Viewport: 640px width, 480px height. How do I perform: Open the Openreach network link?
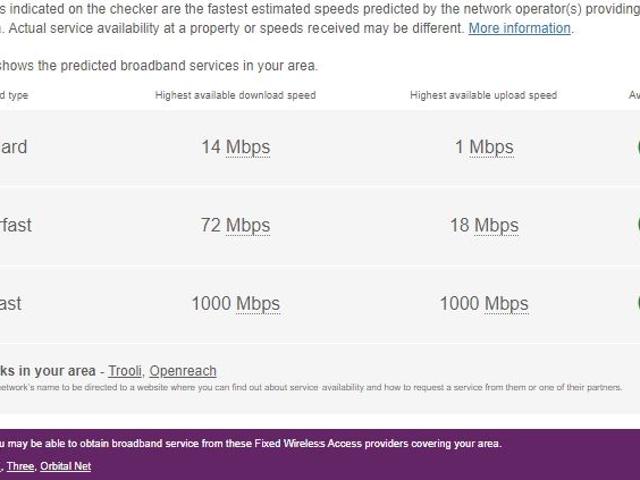[183, 371]
